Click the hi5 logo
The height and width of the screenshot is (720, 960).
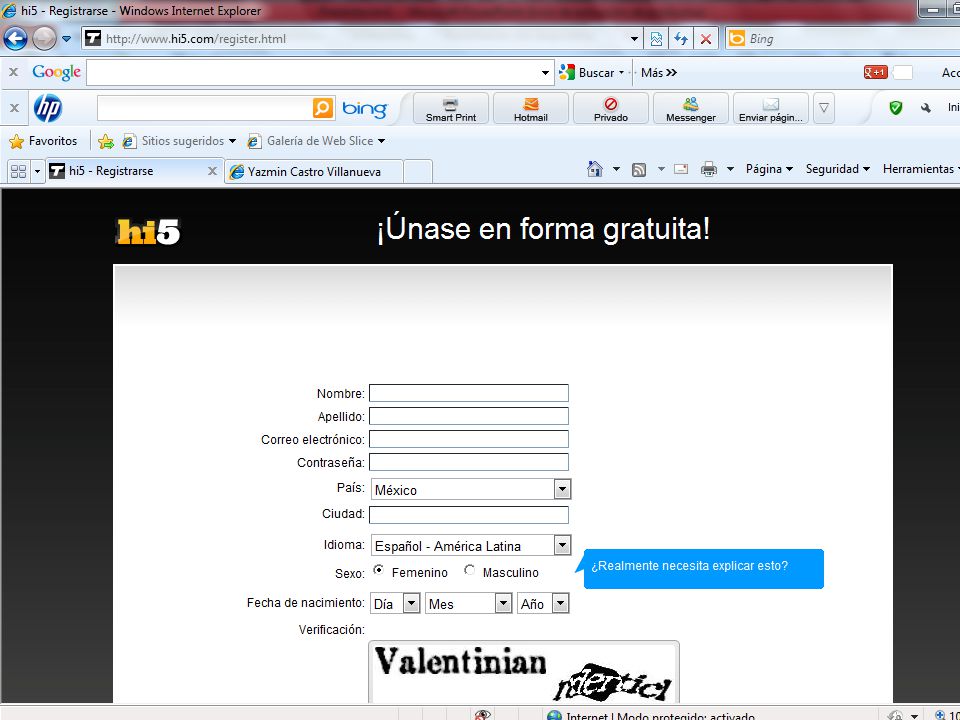point(148,231)
